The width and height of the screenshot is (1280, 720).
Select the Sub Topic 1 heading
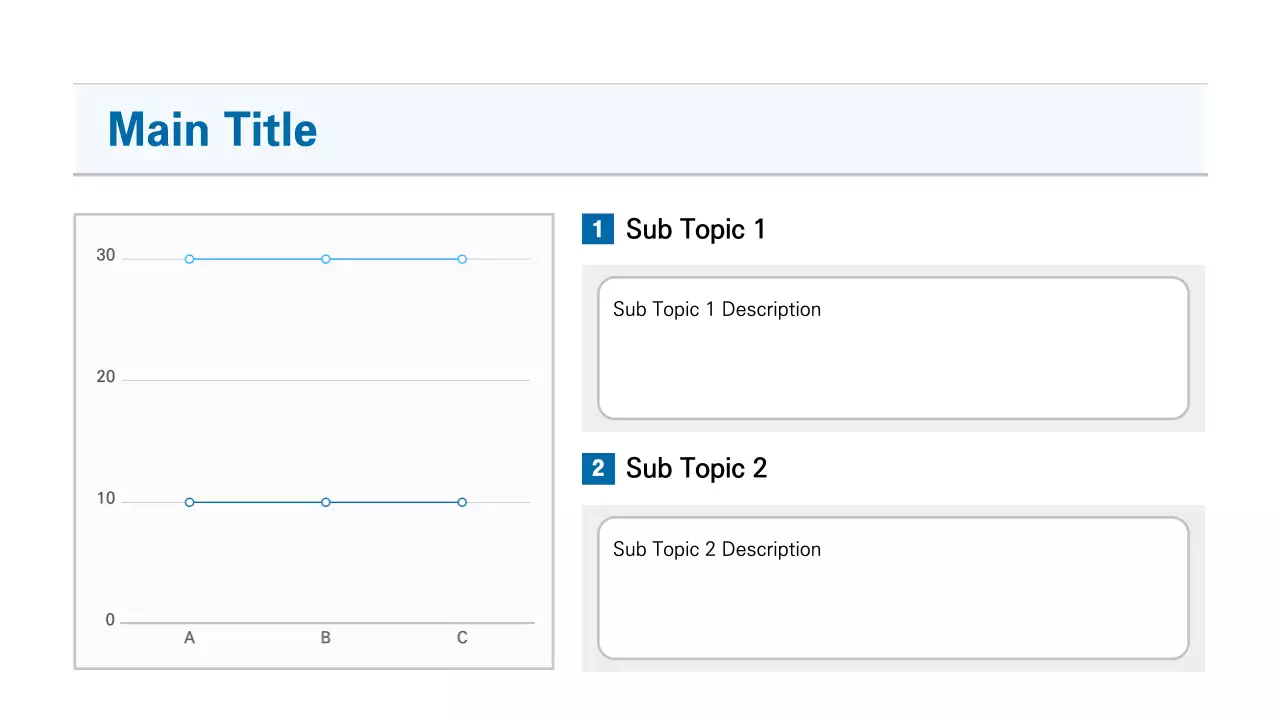pyautogui.click(x=695, y=229)
